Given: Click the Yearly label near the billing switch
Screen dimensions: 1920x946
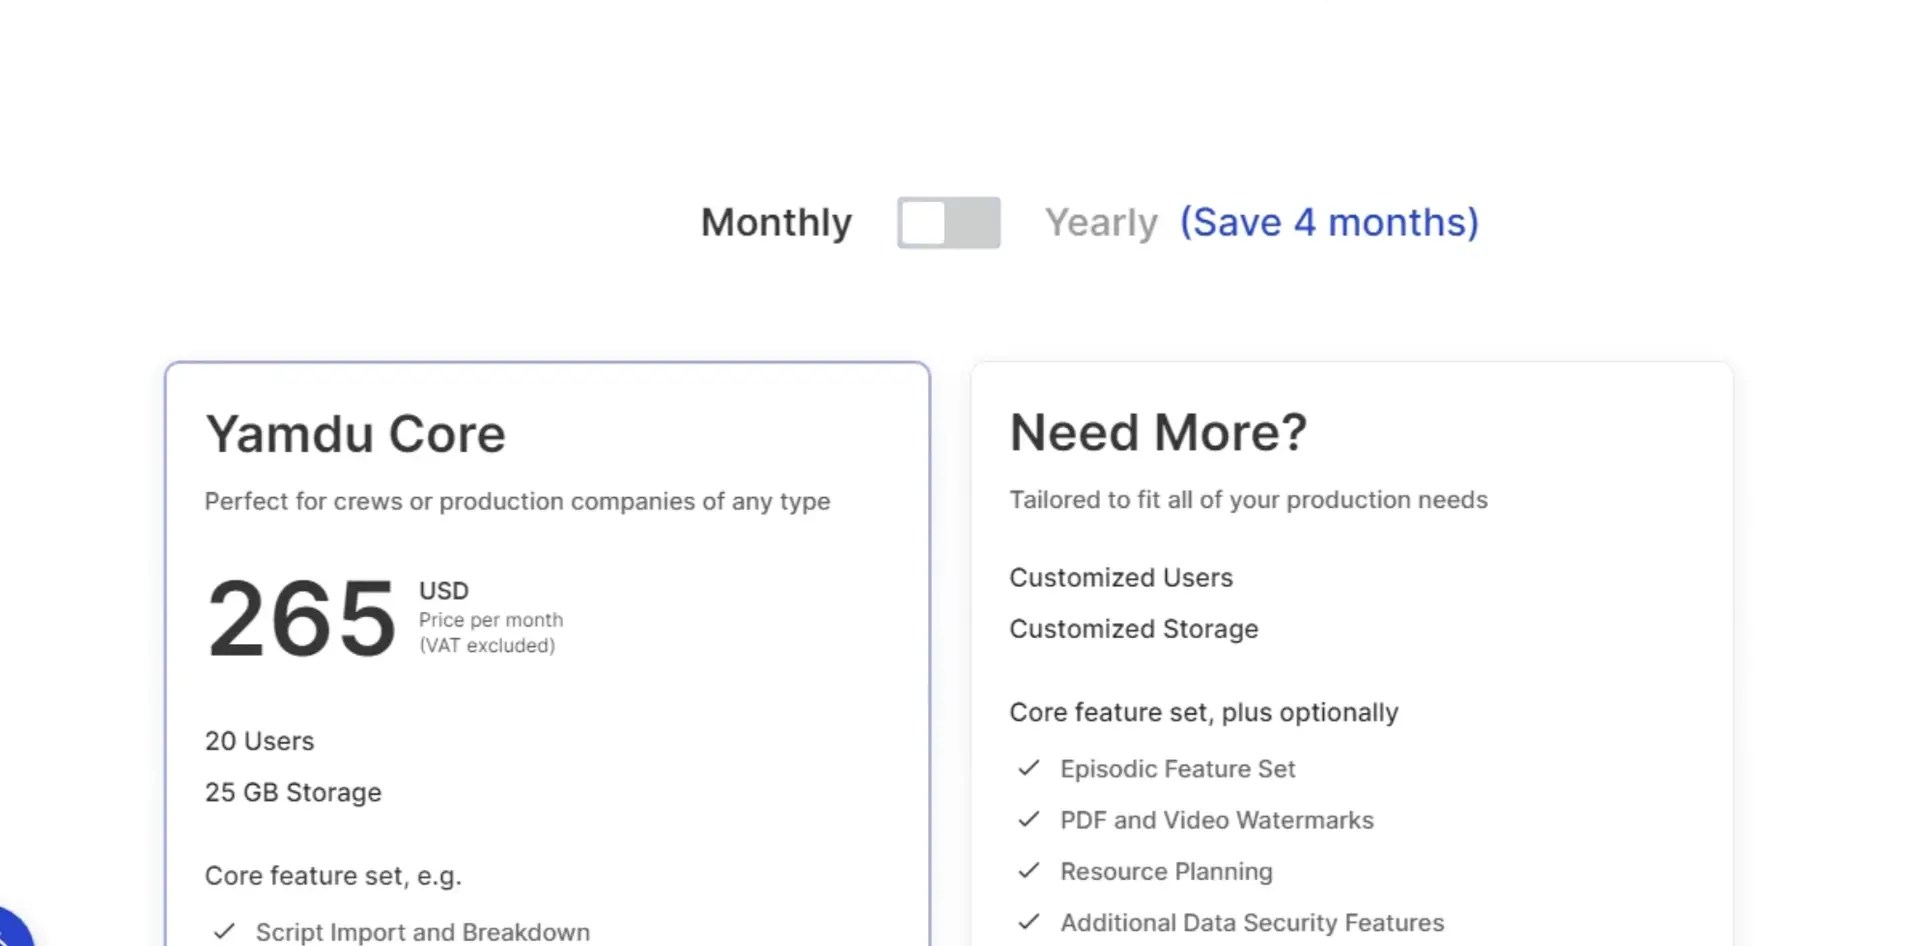Looking at the screenshot, I should tap(1101, 222).
